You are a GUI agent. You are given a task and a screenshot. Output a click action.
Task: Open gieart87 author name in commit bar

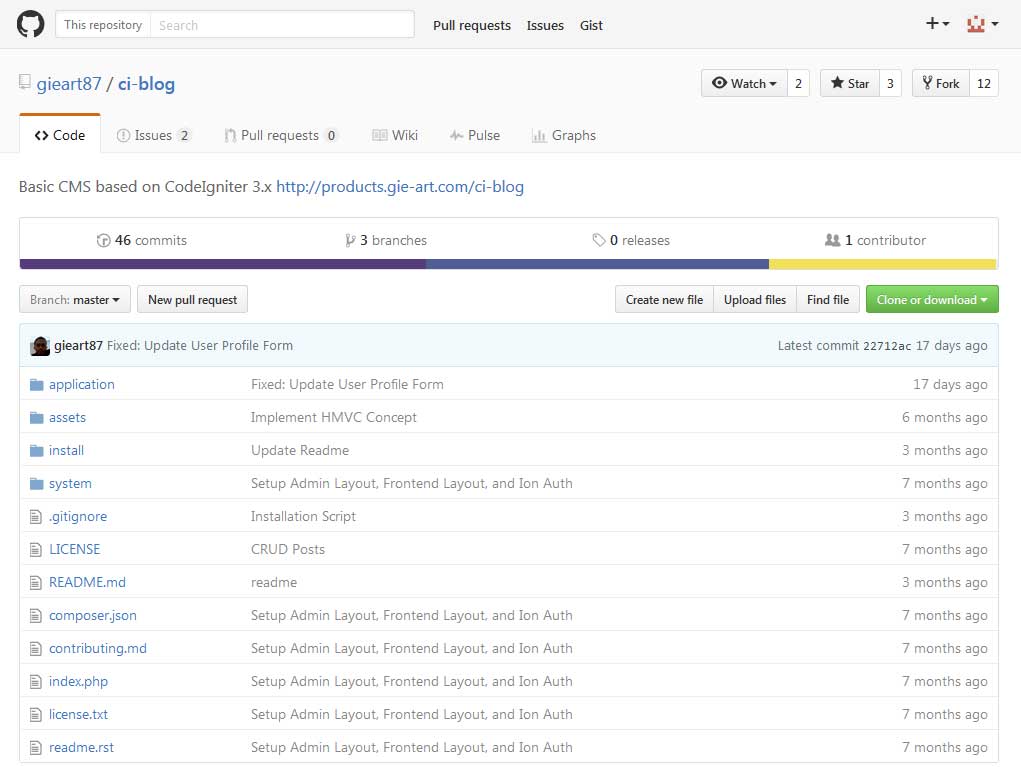pos(78,346)
